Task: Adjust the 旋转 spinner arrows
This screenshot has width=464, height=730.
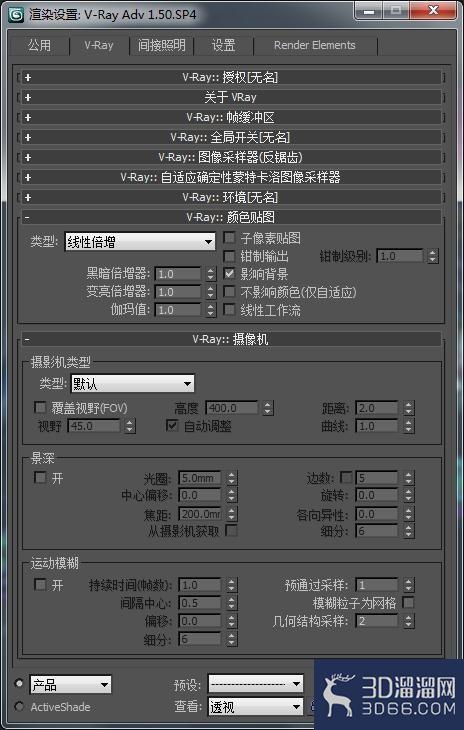Action: coord(409,496)
